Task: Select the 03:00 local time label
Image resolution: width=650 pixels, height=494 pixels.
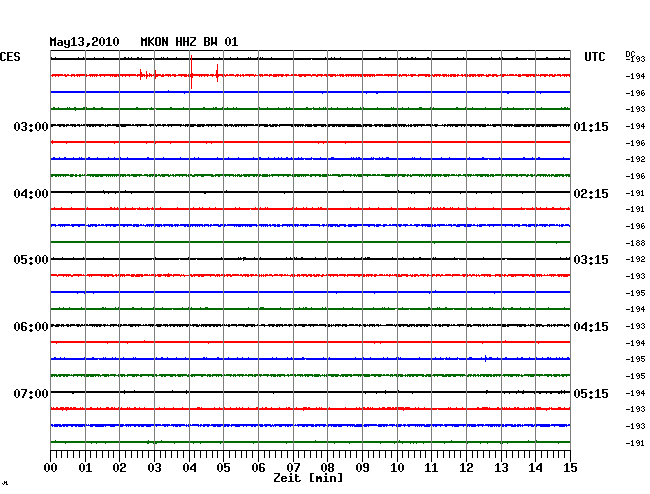Action: click(x=31, y=126)
